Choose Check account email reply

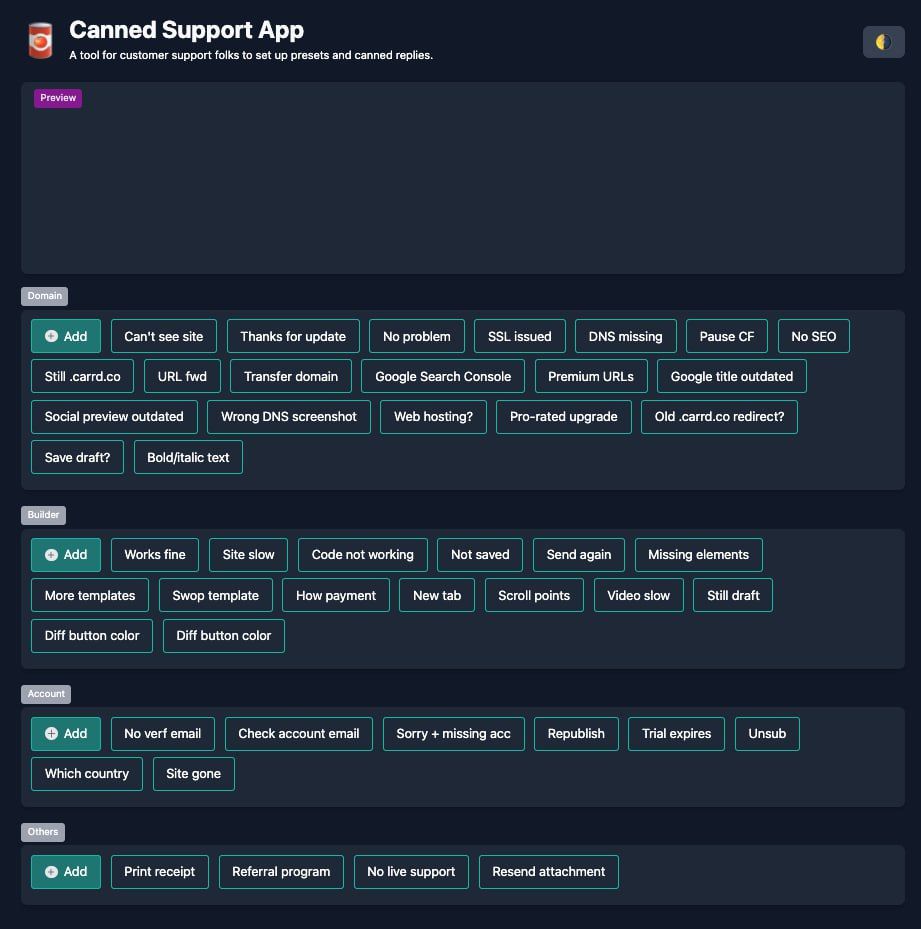click(x=299, y=733)
